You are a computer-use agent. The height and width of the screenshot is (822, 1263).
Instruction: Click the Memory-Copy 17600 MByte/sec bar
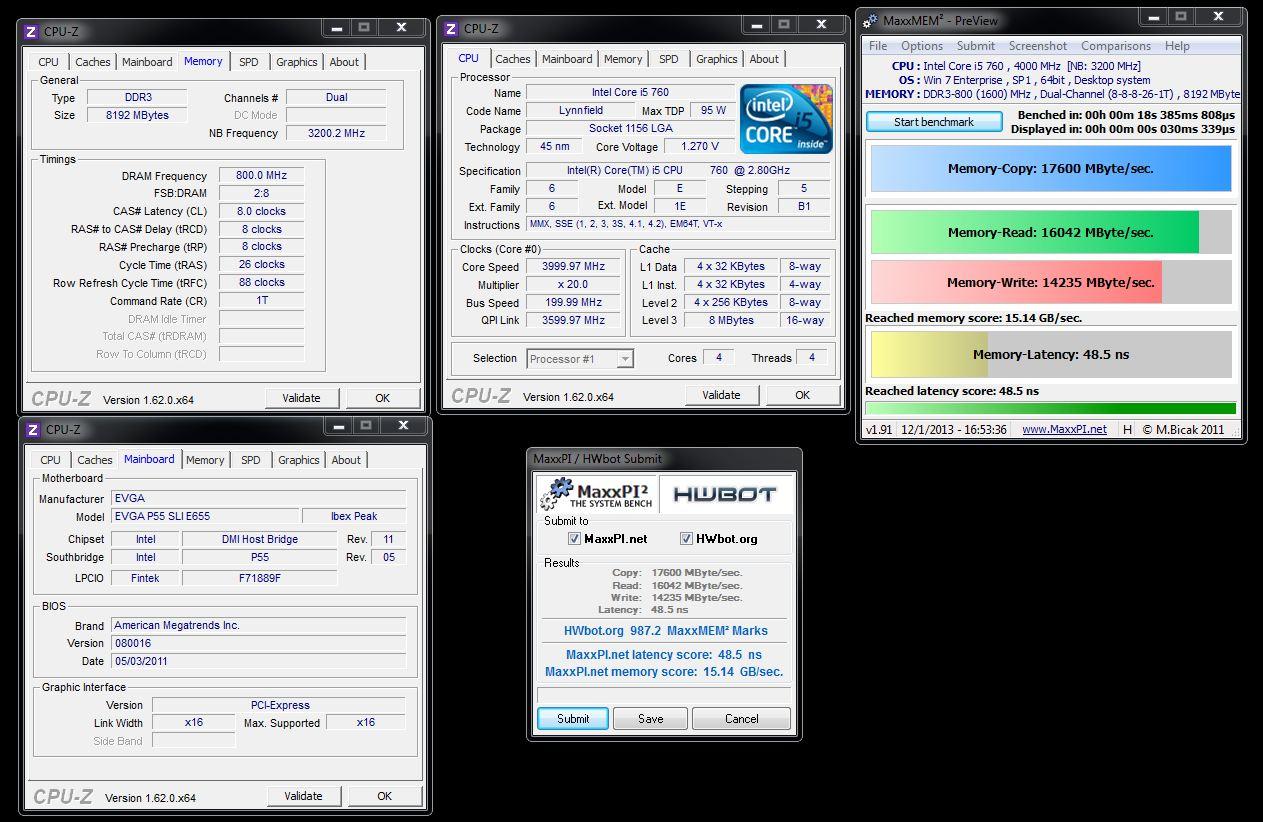1051,169
